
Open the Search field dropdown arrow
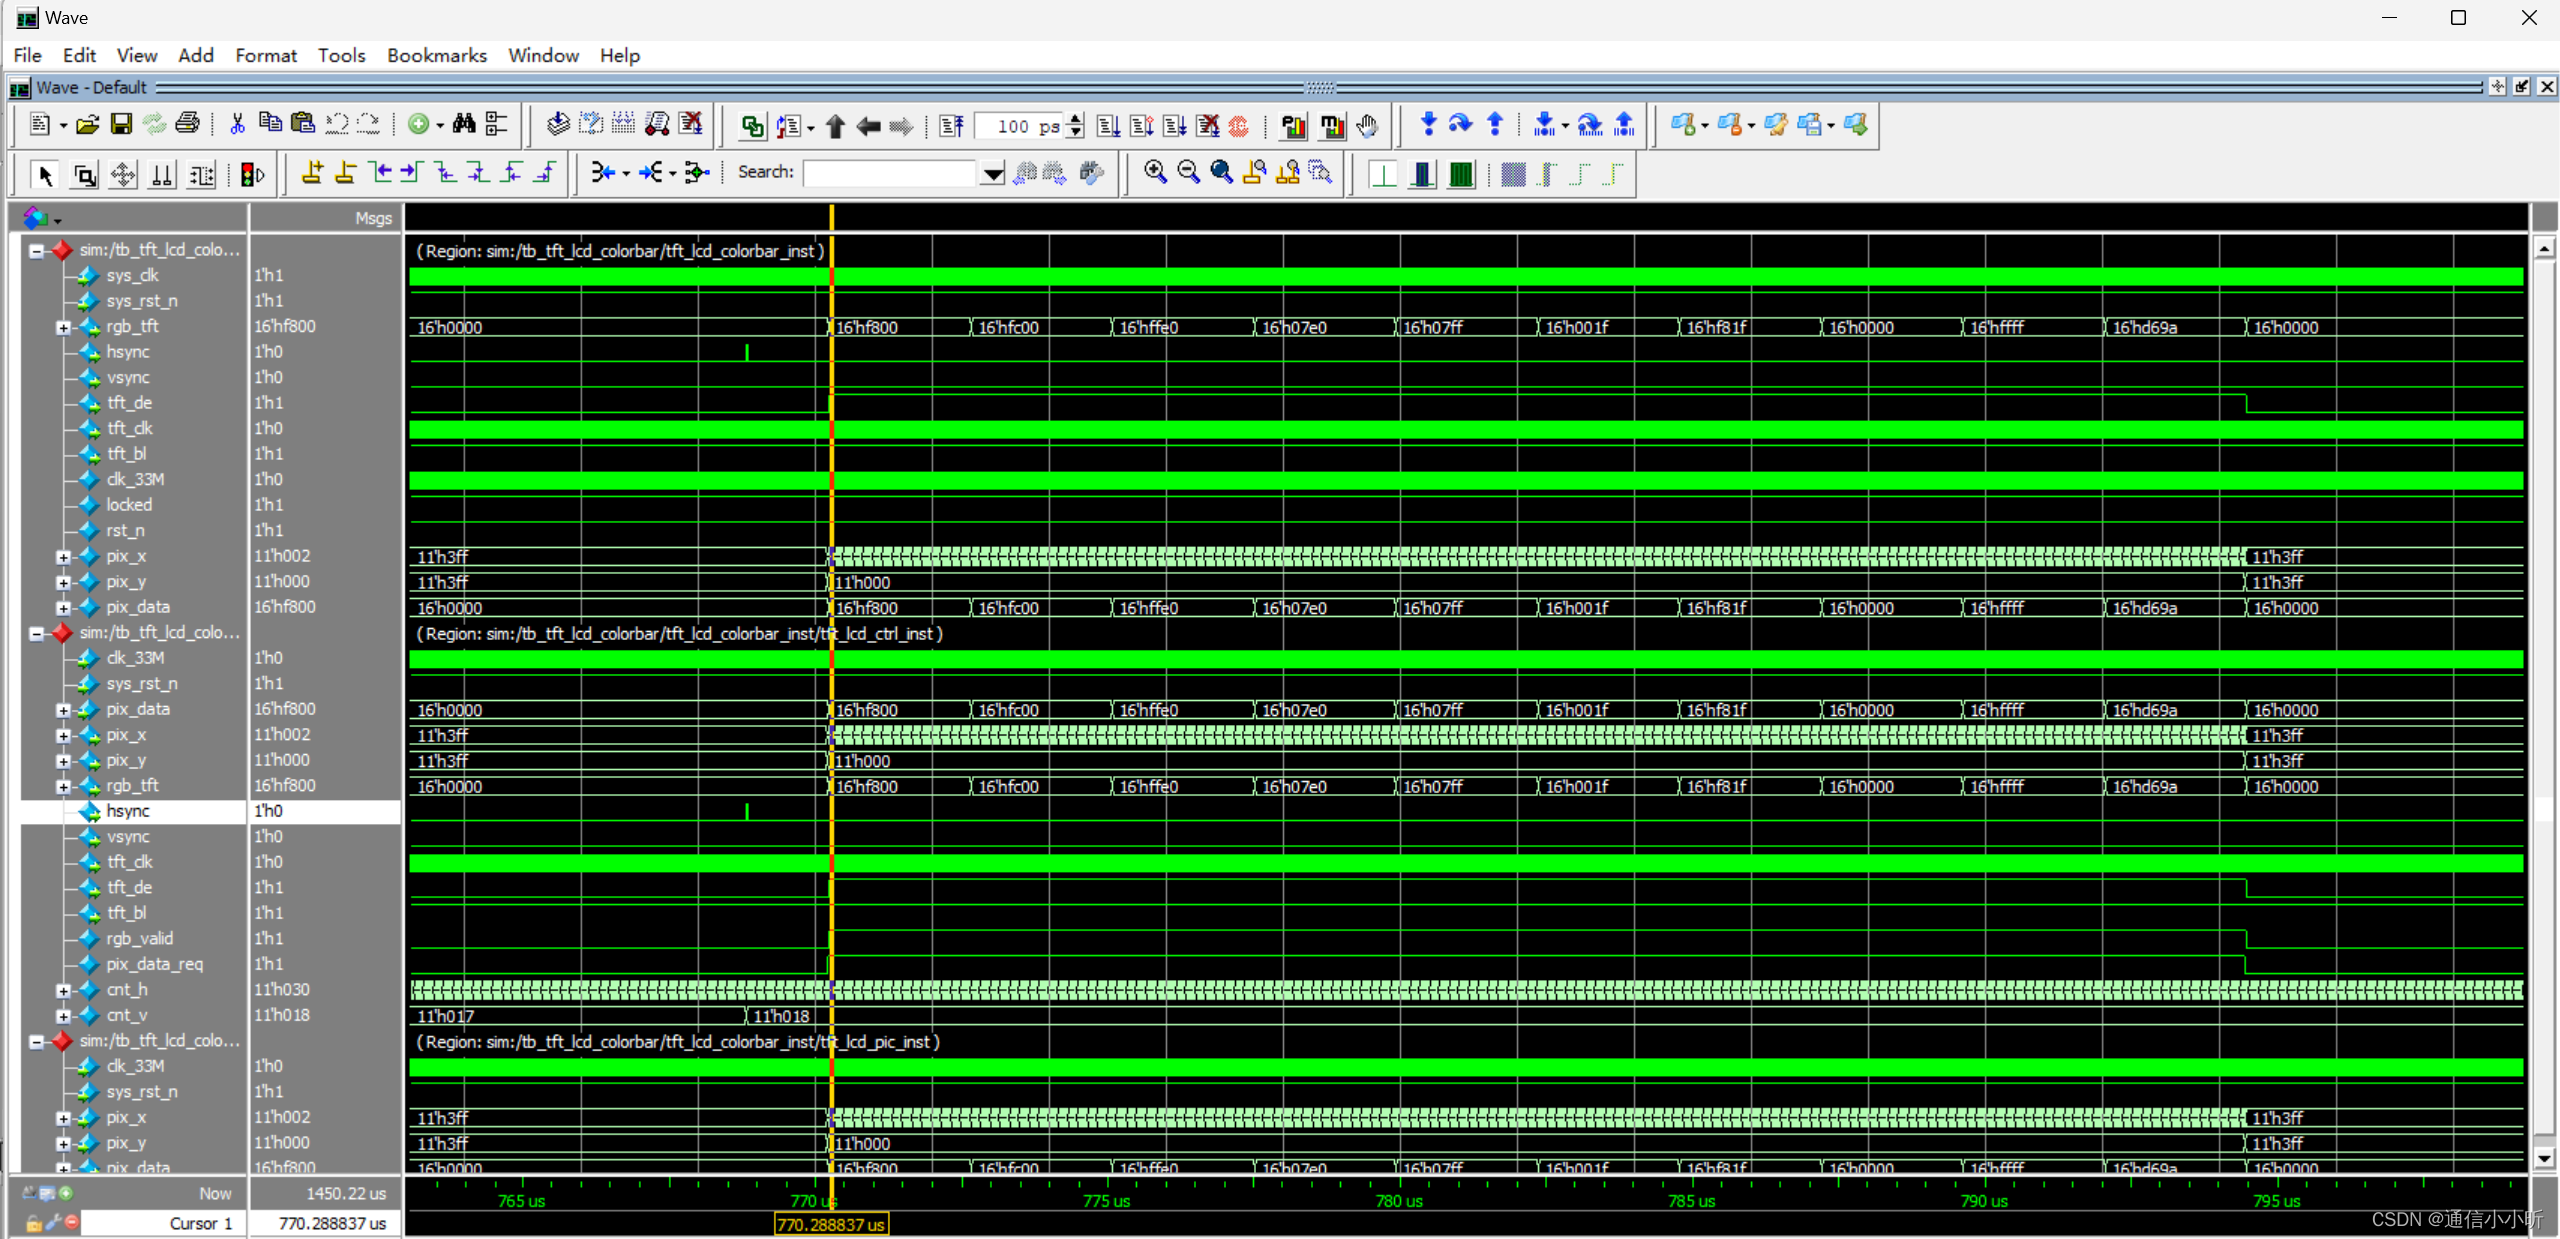[991, 174]
